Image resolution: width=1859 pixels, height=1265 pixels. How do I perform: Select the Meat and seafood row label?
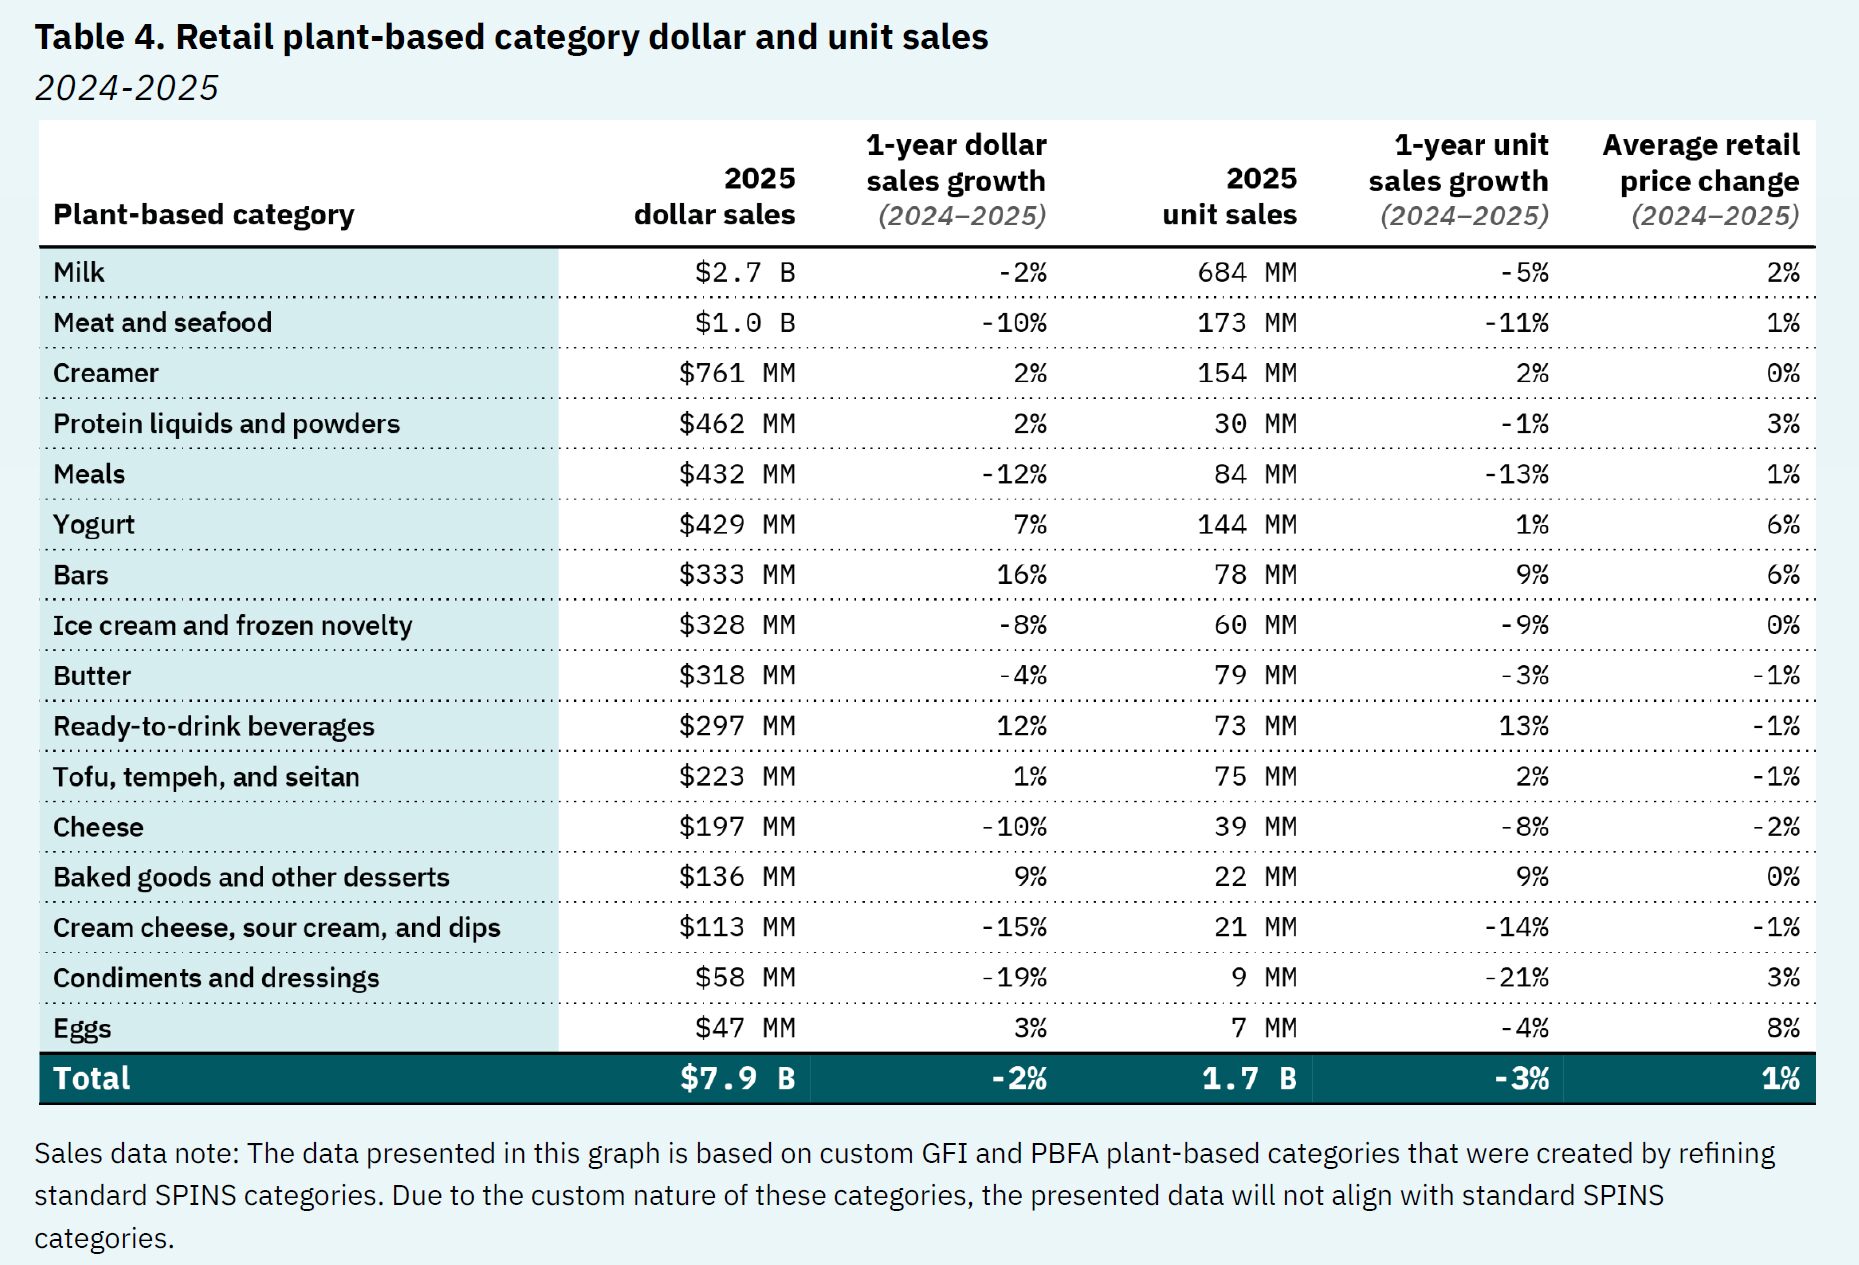click(162, 322)
